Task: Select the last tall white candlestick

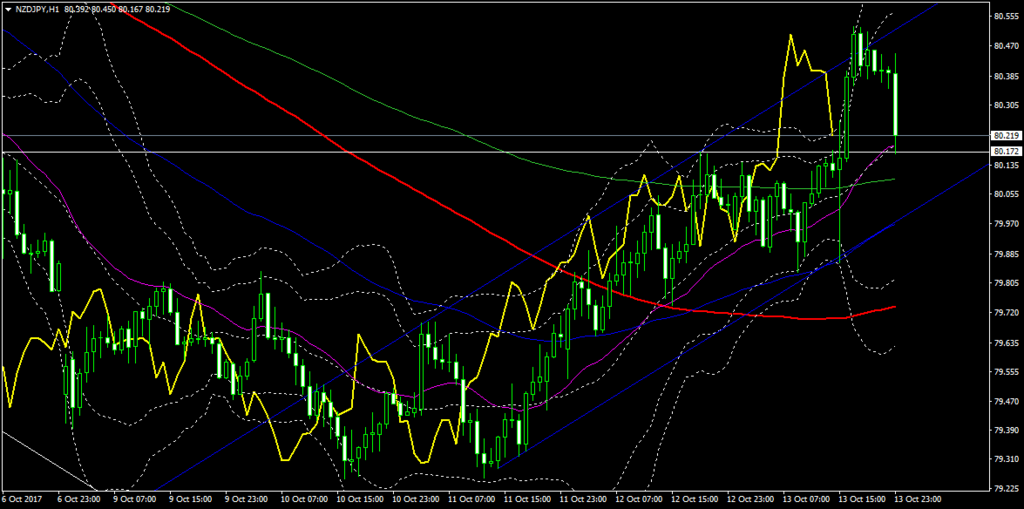Action: (x=895, y=105)
